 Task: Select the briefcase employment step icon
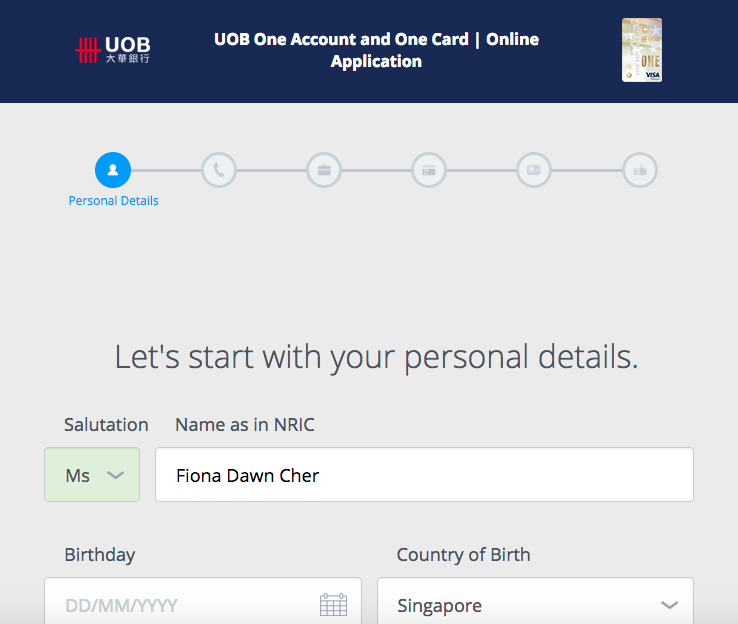pyautogui.click(x=324, y=170)
